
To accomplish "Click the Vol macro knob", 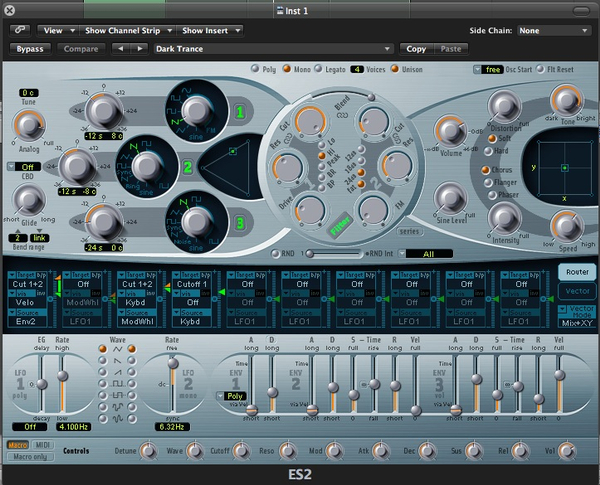I will point(567,451).
